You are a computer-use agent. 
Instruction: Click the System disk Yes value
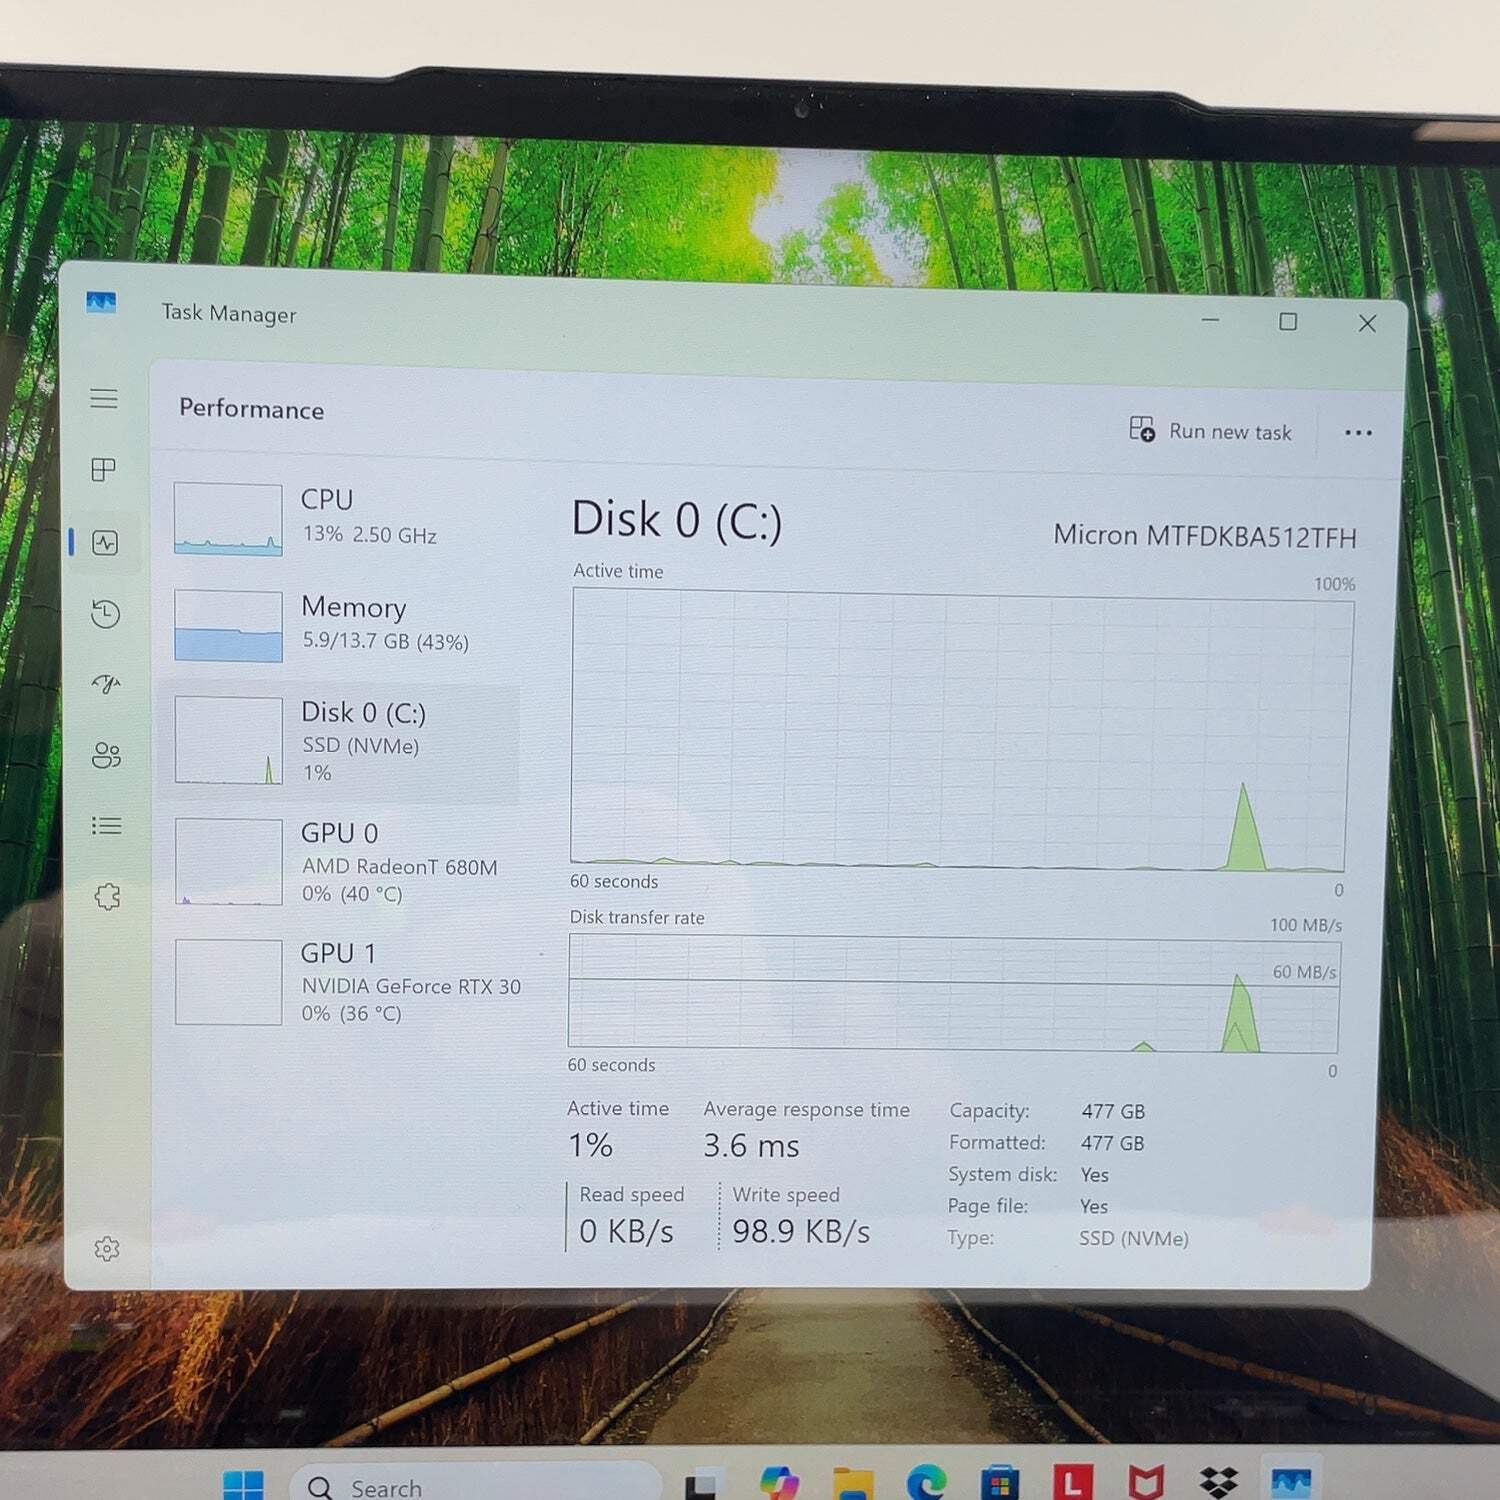[x=1094, y=1175]
